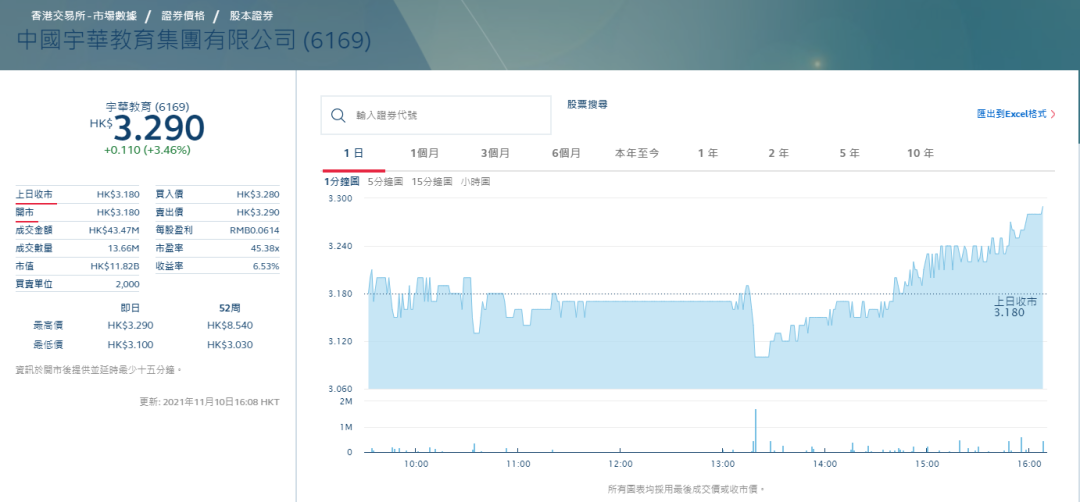Click the 收益率 value 6.53%
The width and height of the screenshot is (1080, 502).
pyautogui.click(x=267, y=266)
